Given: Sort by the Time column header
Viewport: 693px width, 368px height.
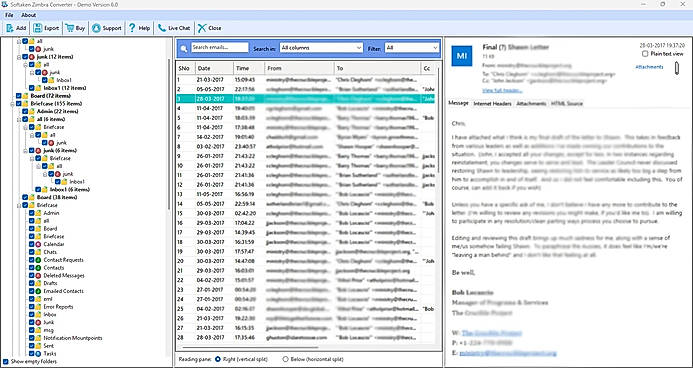Looking at the screenshot, I should [x=249, y=68].
